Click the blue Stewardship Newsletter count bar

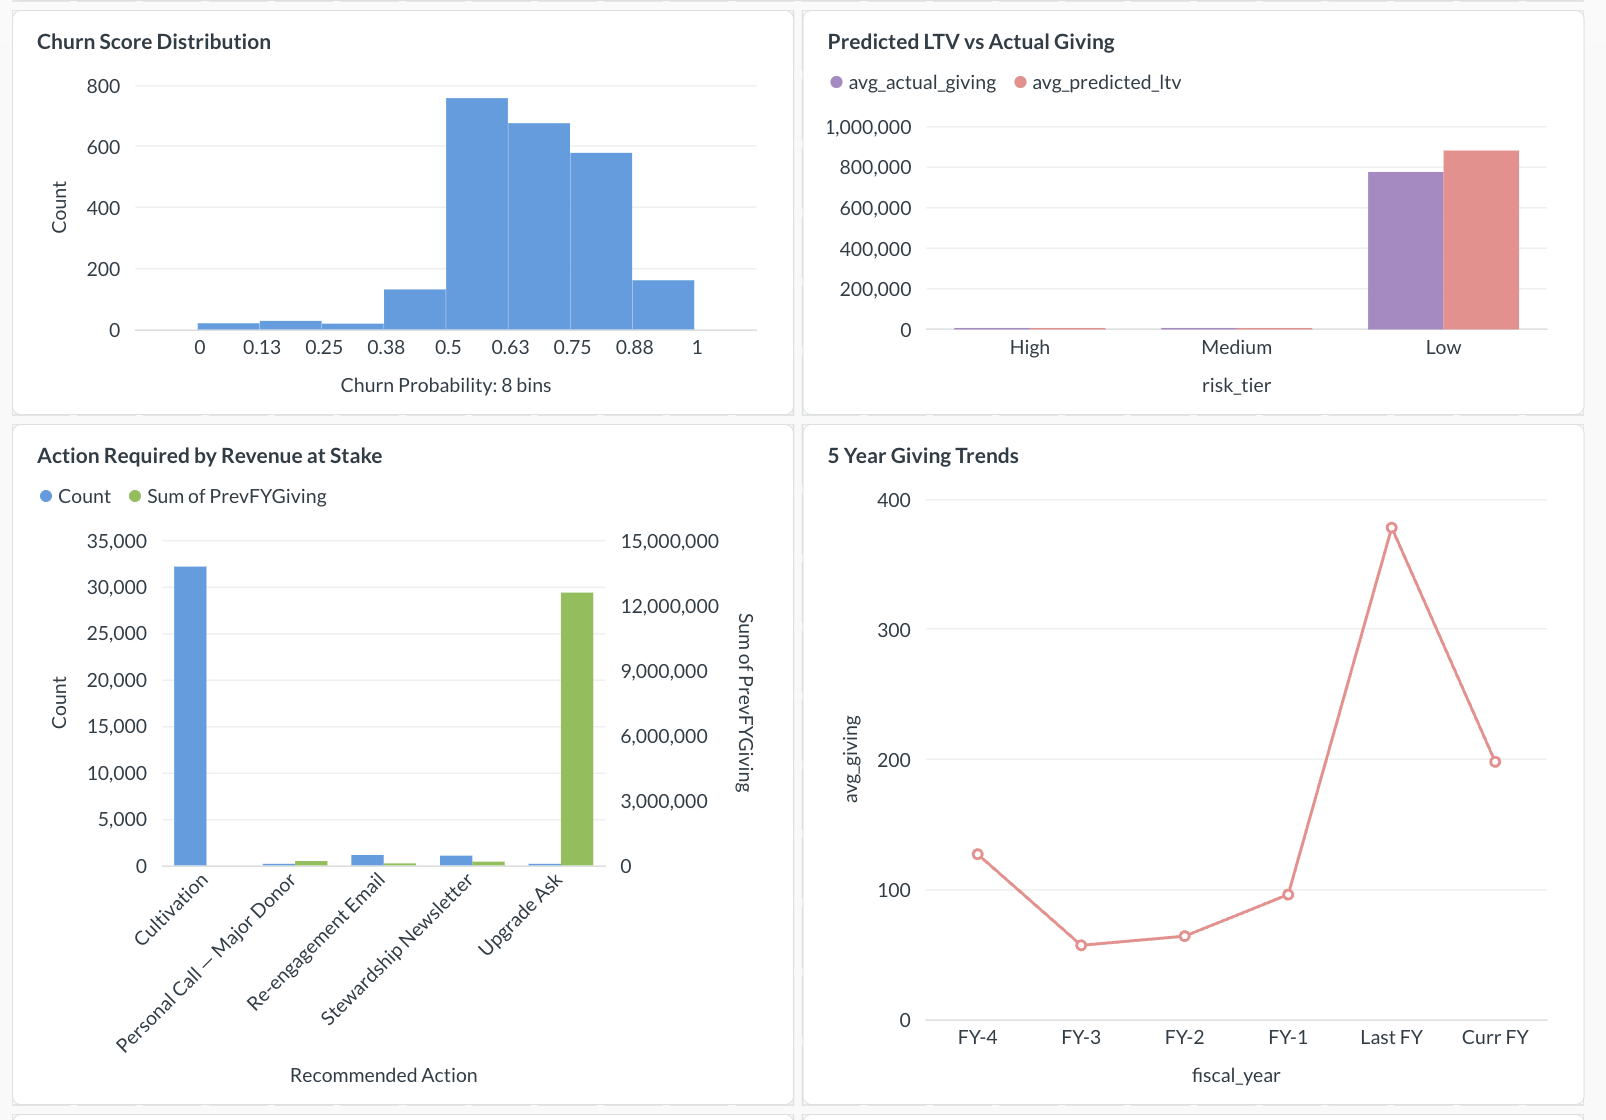456,861
